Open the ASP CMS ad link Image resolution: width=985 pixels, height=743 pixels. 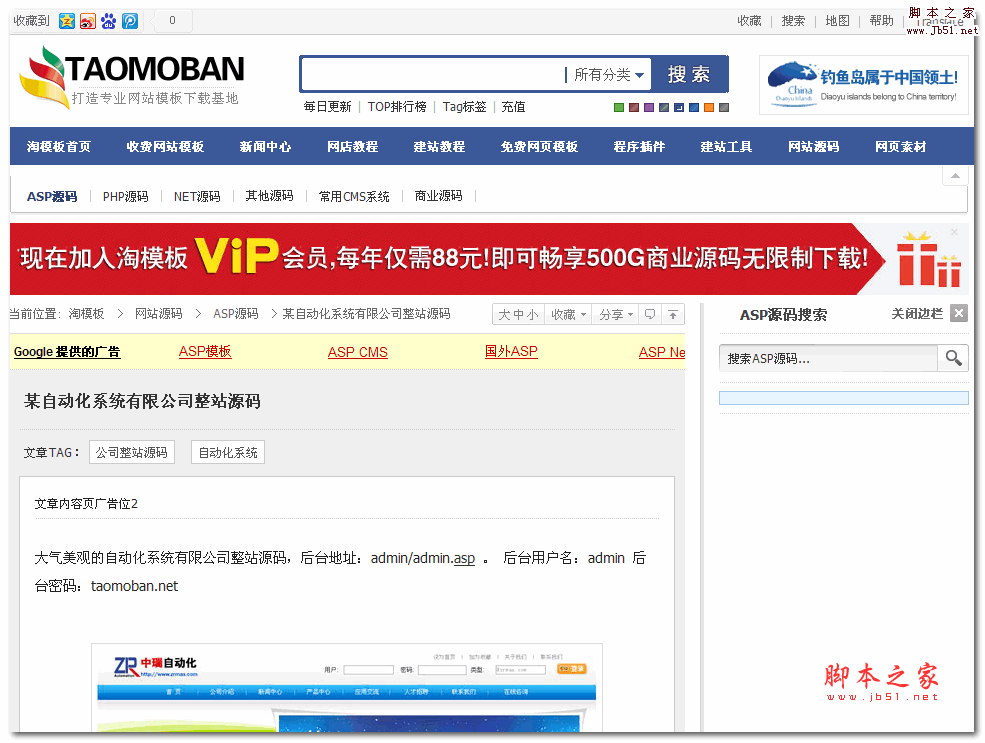tap(357, 352)
